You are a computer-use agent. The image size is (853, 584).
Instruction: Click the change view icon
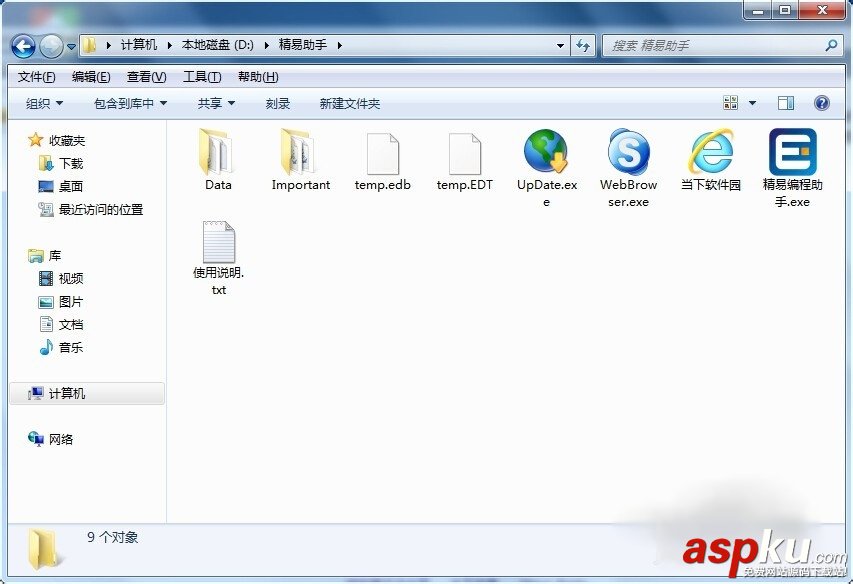730,103
